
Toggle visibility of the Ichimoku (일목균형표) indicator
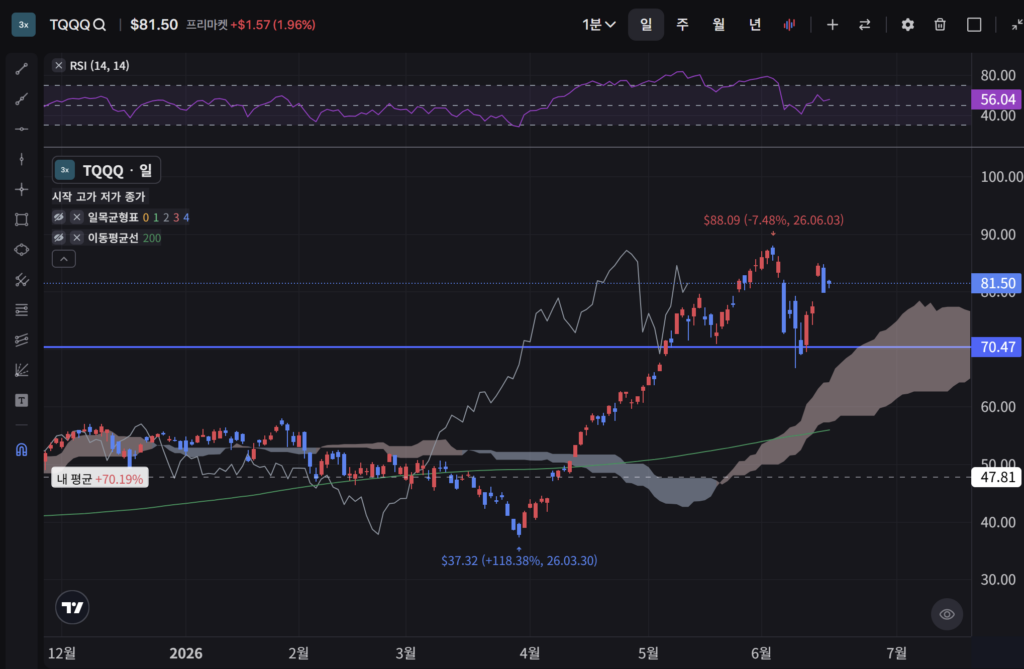point(59,217)
